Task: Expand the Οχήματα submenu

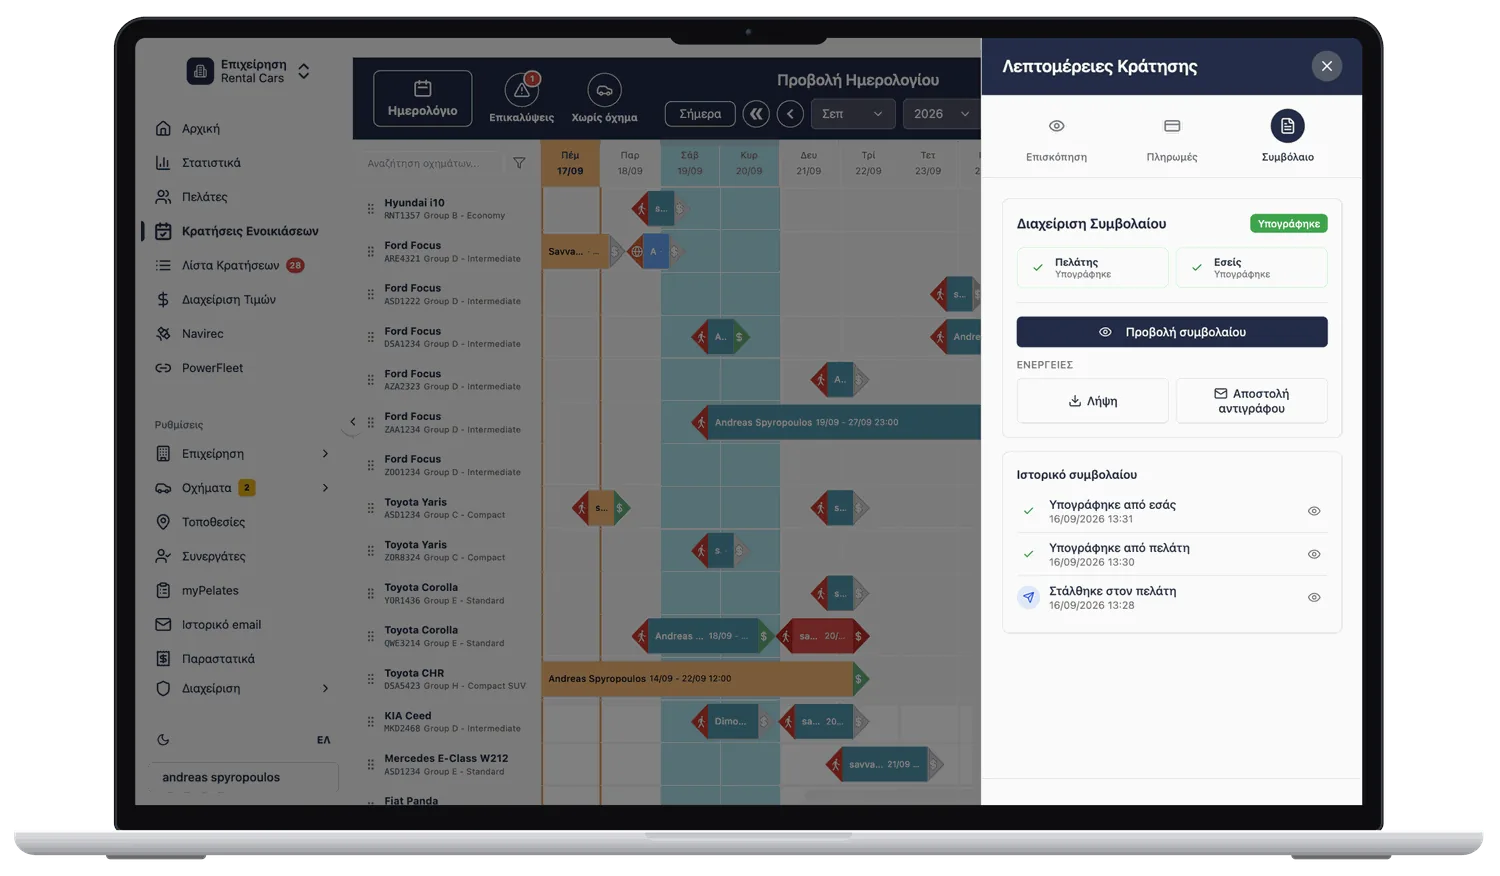Action: click(x=325, y=488)
